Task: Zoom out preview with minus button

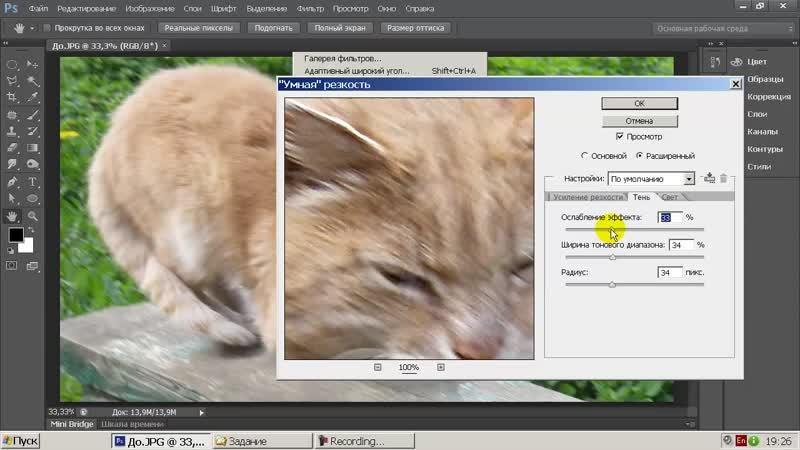Action: click(378, 367)
